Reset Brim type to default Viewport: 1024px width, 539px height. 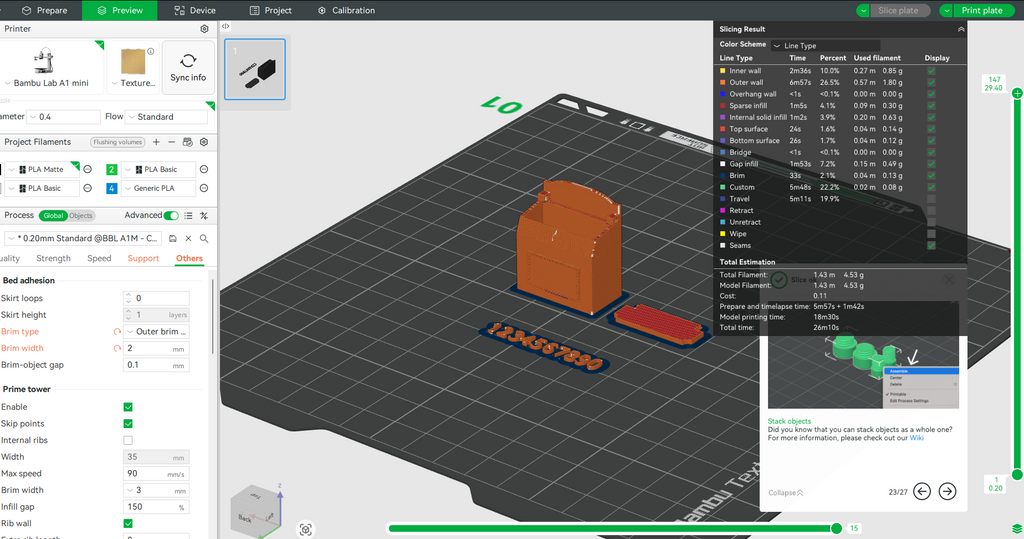click(117, 332)
